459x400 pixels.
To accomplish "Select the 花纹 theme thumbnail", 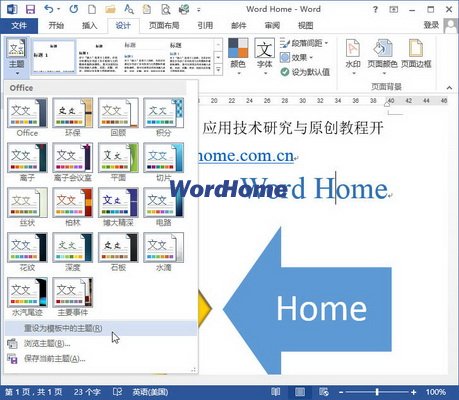I will click(27, 247).
